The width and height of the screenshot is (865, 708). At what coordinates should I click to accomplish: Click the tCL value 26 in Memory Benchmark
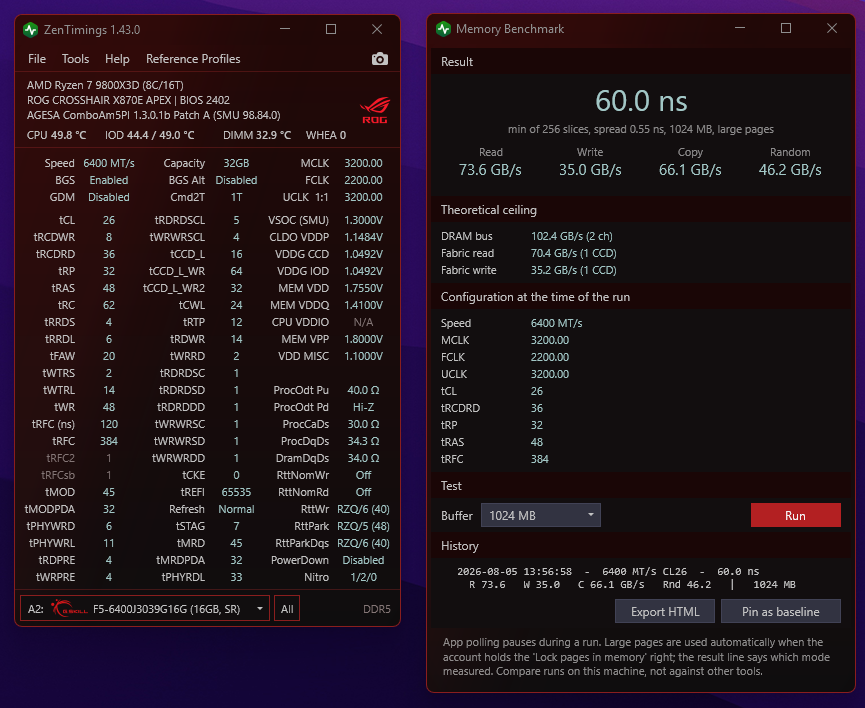(x=537, y=391)
